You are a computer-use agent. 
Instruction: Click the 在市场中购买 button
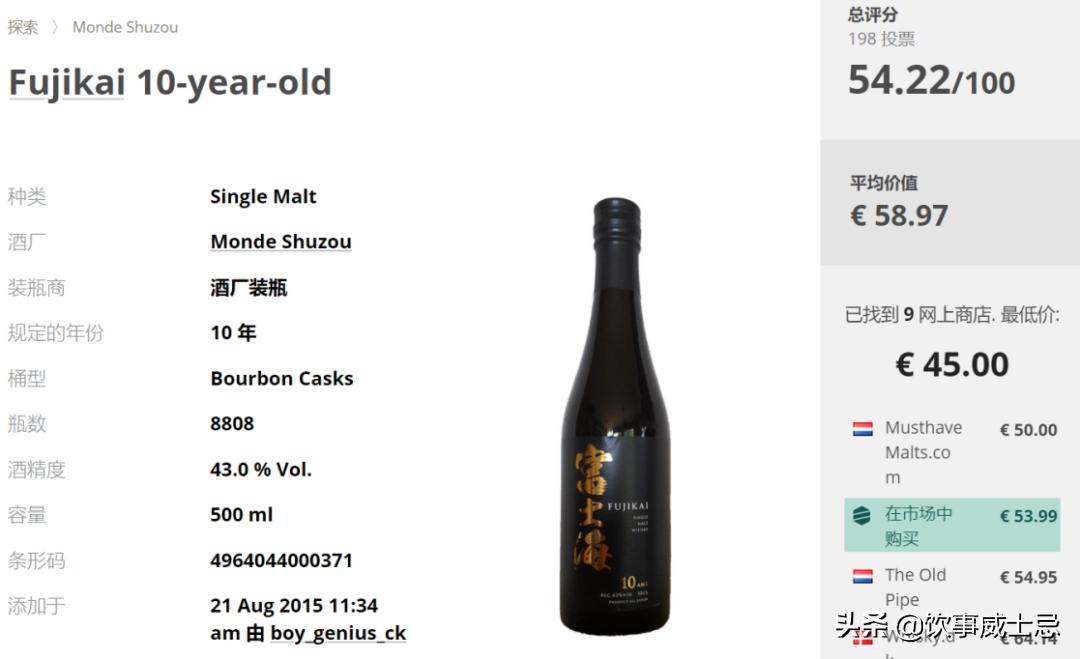tap(918, 525)
